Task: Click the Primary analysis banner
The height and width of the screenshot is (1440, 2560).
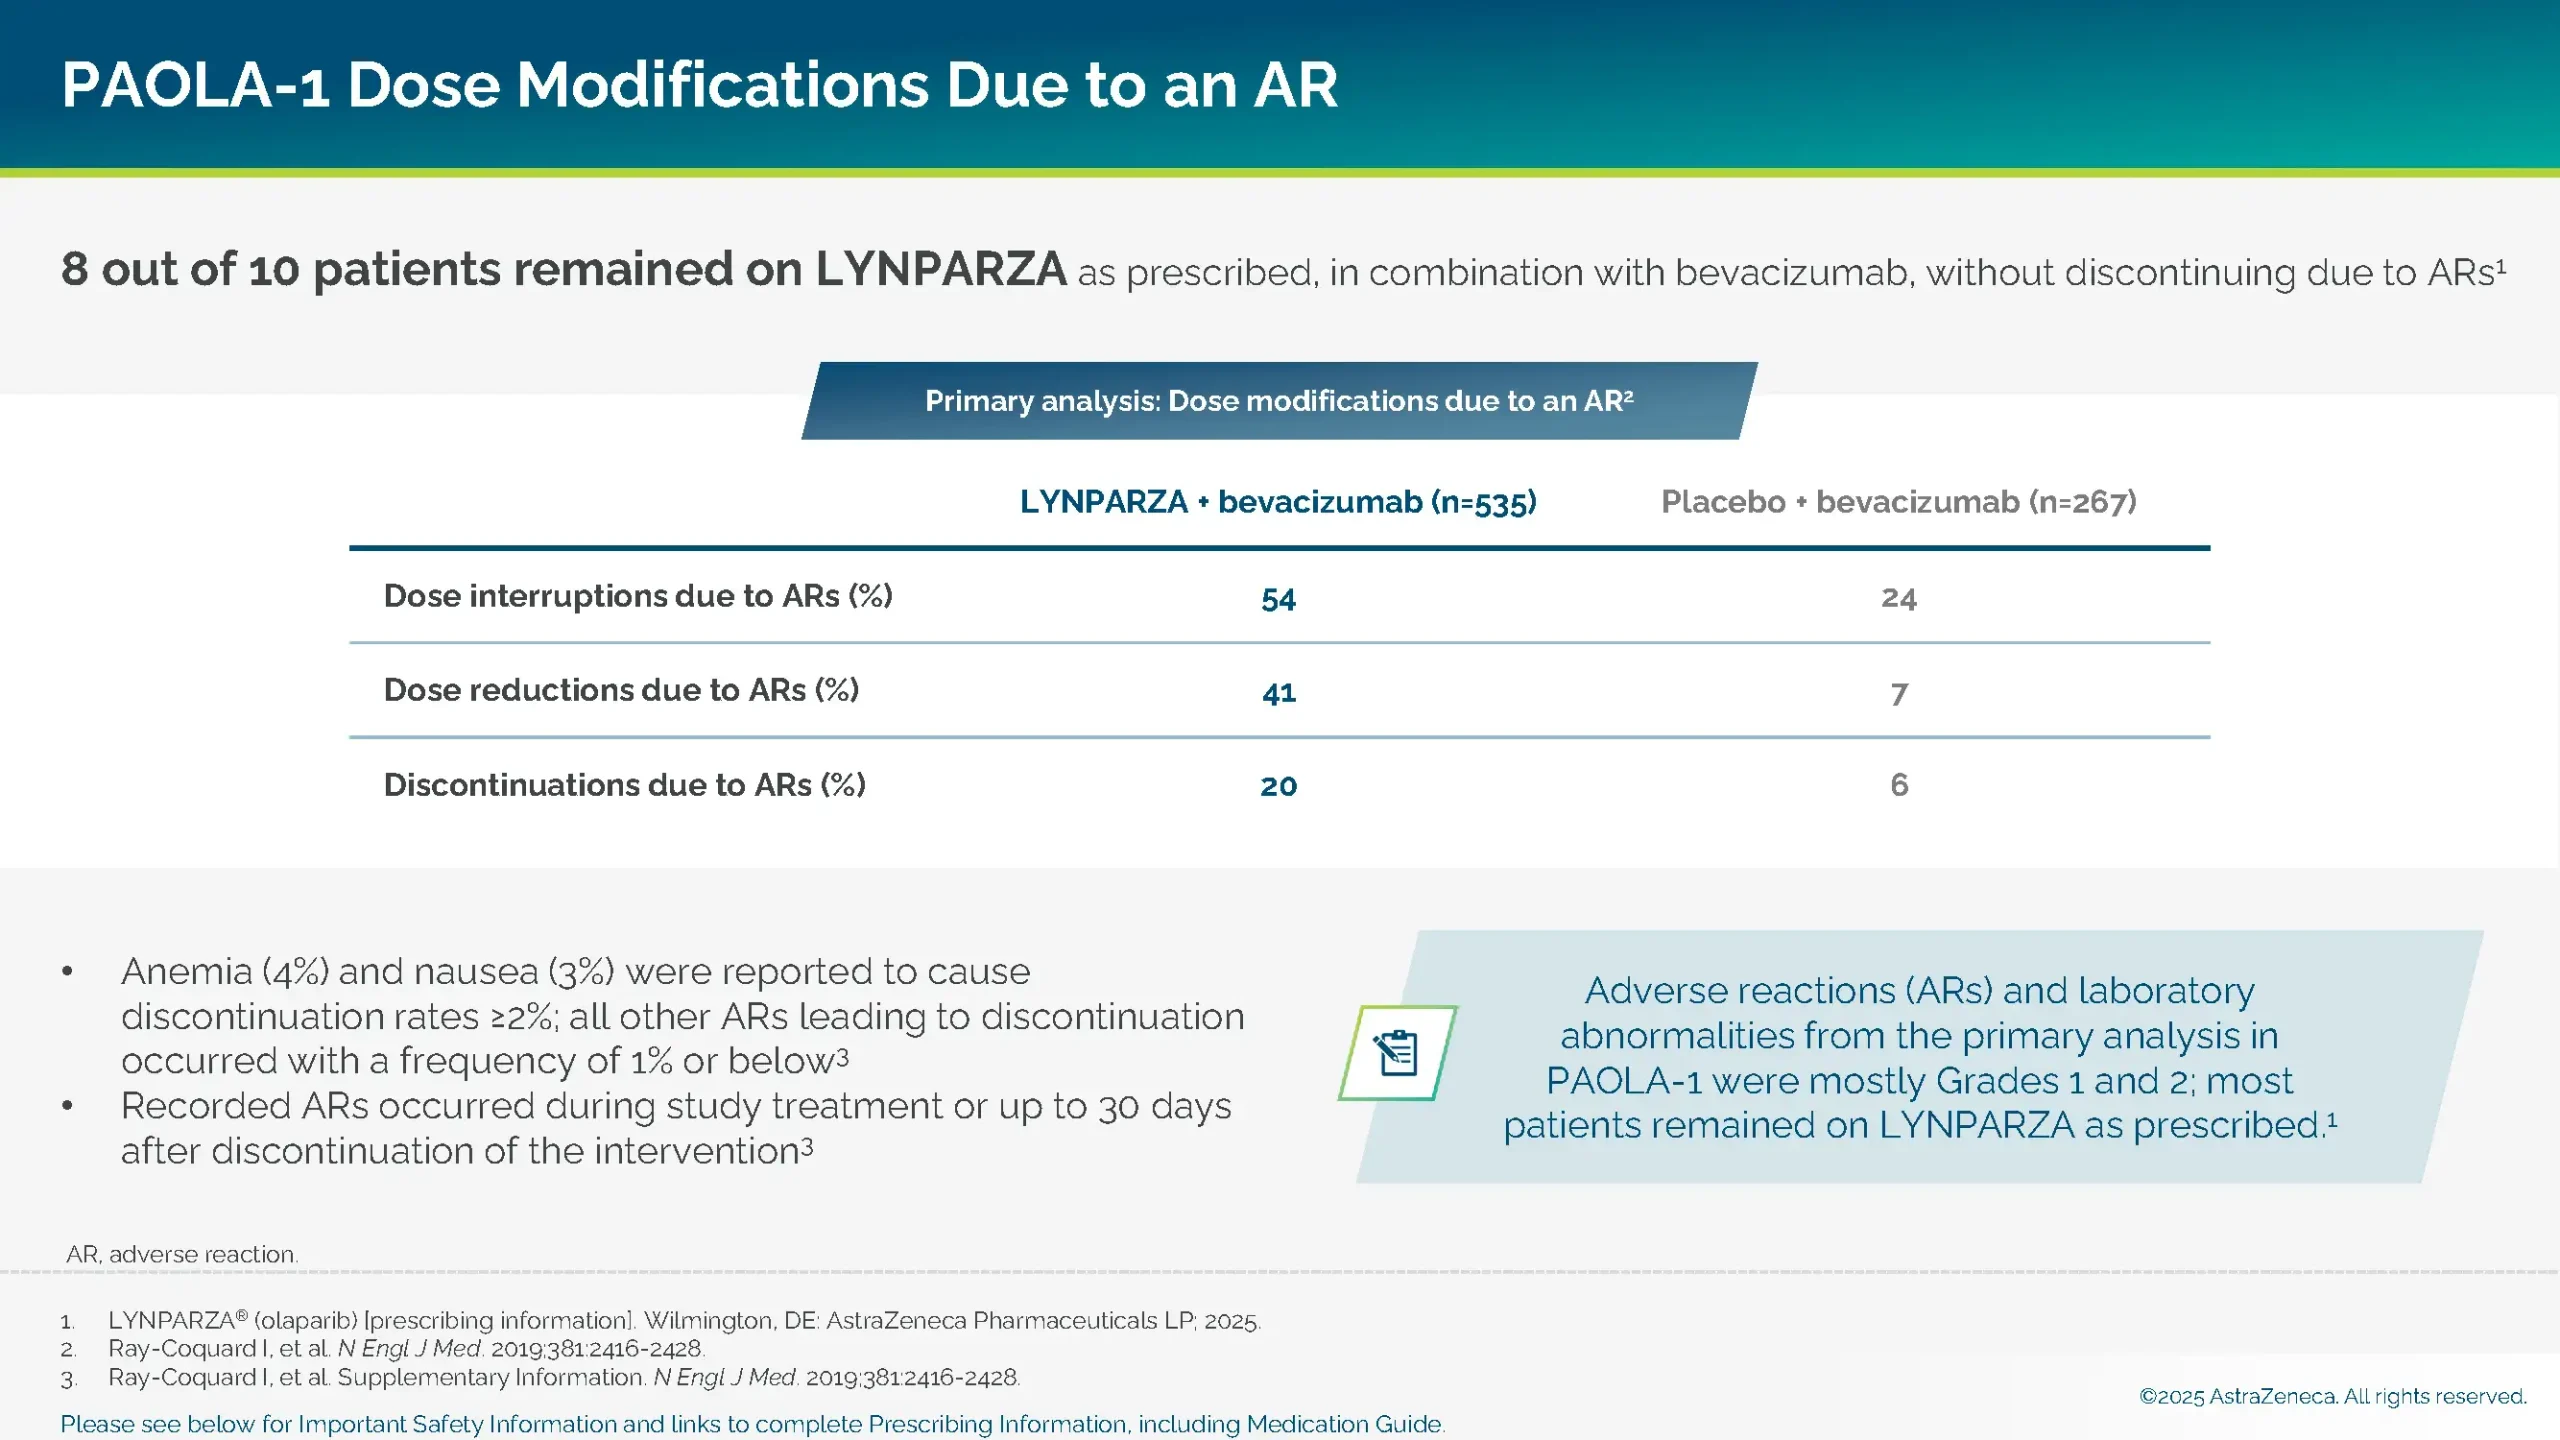Action: pos(1278,401)
